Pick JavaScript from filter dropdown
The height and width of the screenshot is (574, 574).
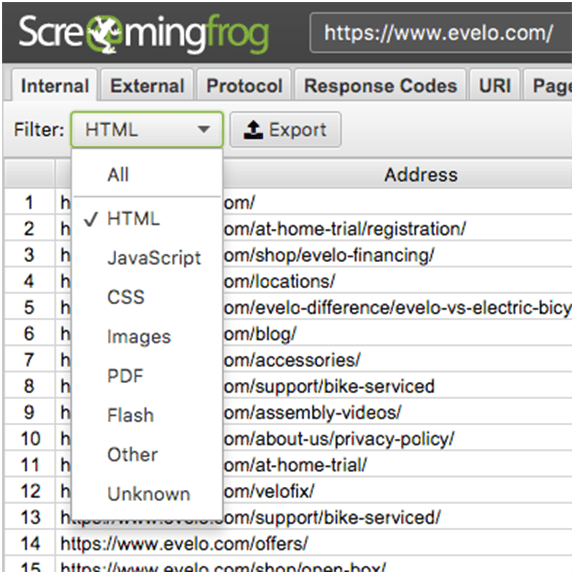coord(154,258)
